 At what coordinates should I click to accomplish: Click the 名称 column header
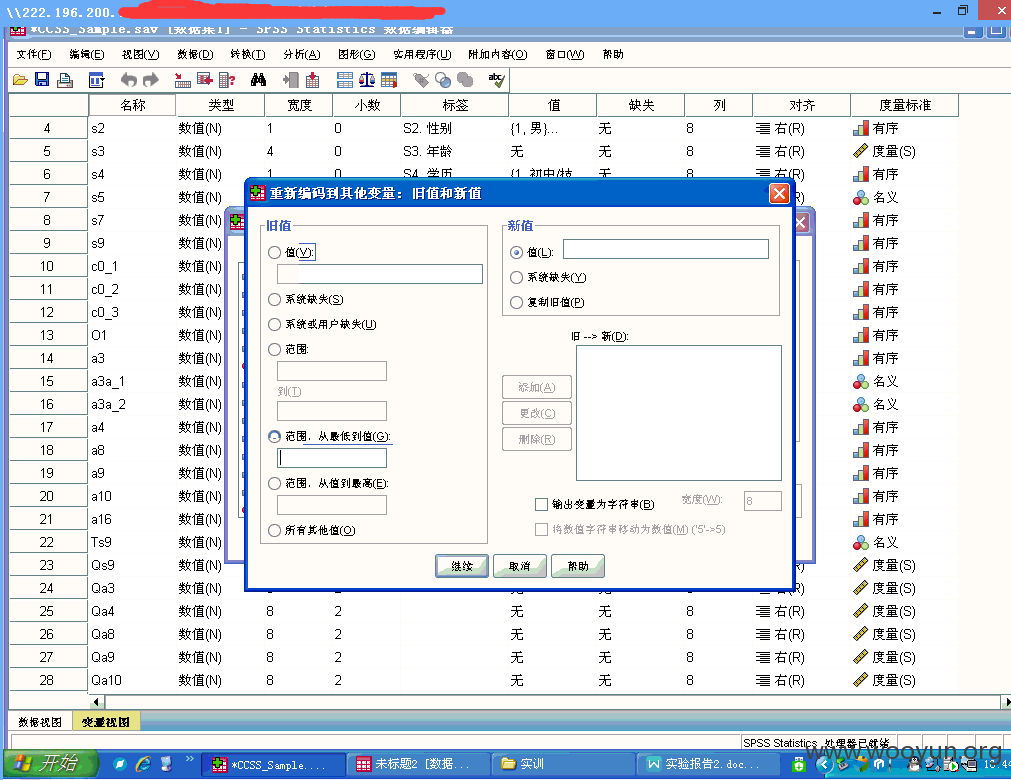(x=132, y=105)
